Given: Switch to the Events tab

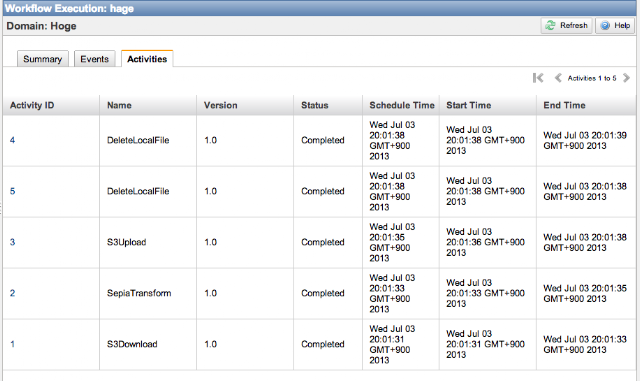Looking at the screenshot, I should (x=95, y=59).
